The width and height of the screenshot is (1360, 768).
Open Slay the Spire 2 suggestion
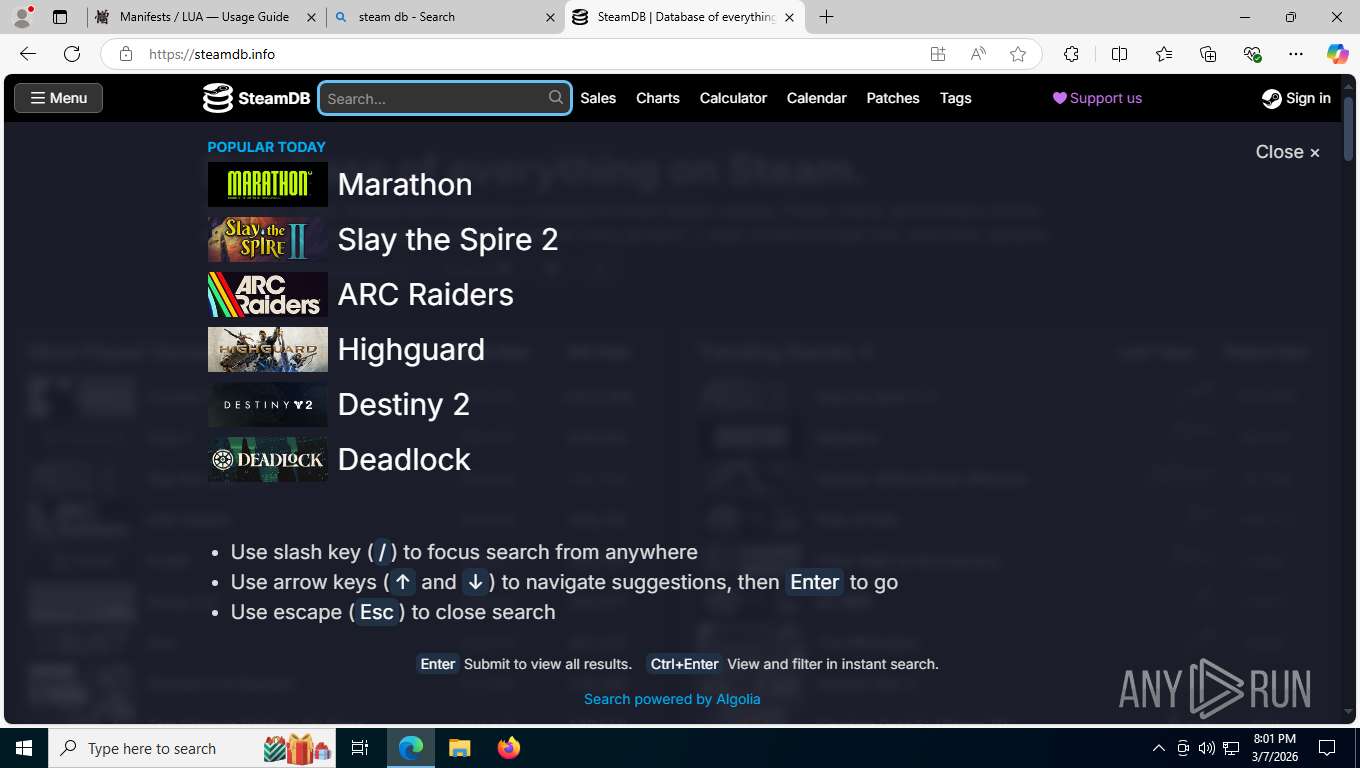pyautogui.click(x=448, y=239)
